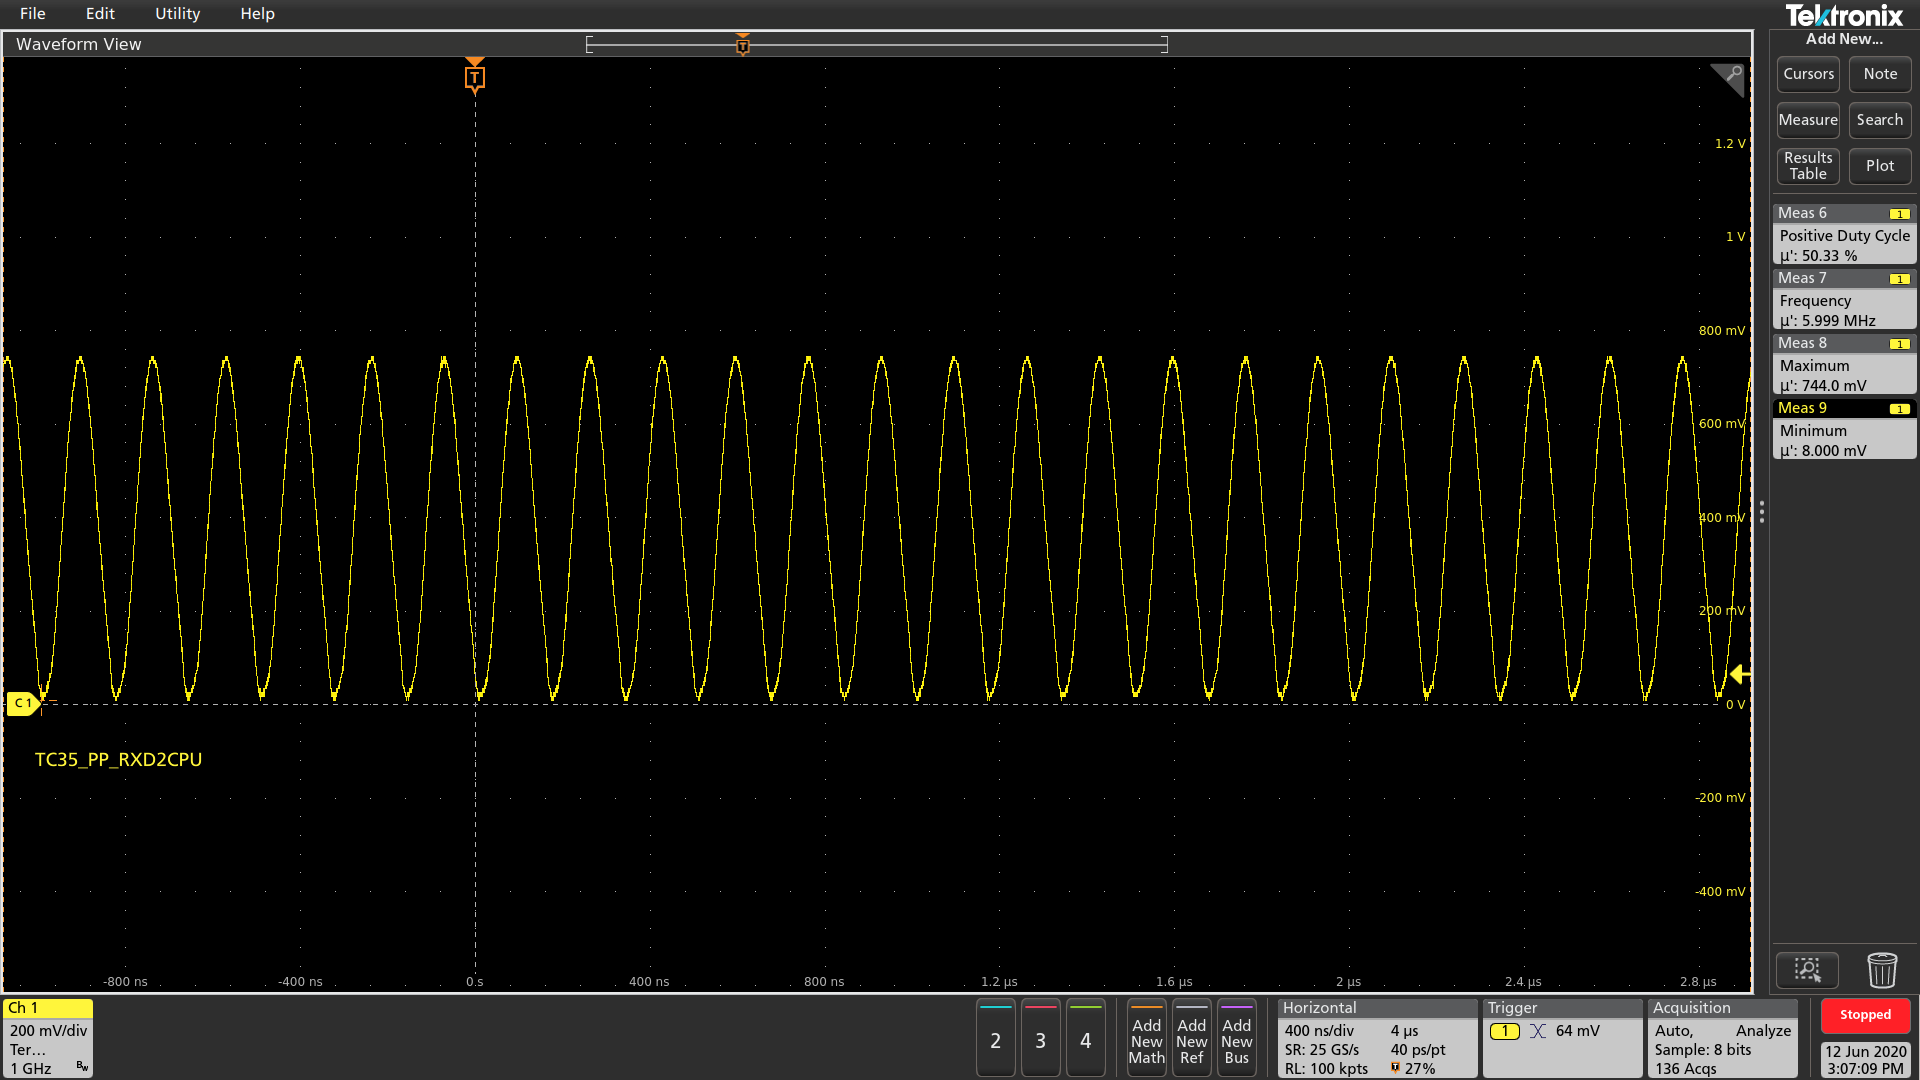Click the C1 channel ground handle

pos(22,703)
